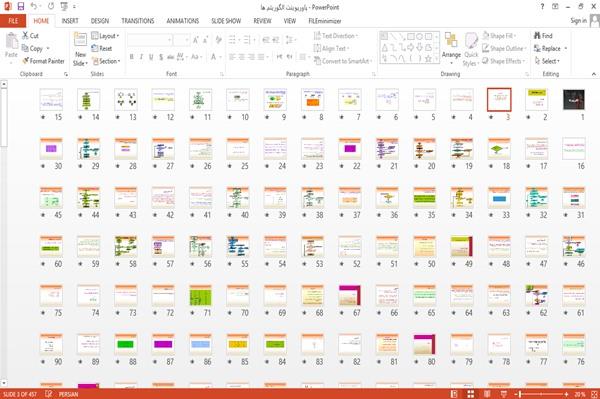
Task: Toggle Bold formatting button
Action: (x=132, y=57)
